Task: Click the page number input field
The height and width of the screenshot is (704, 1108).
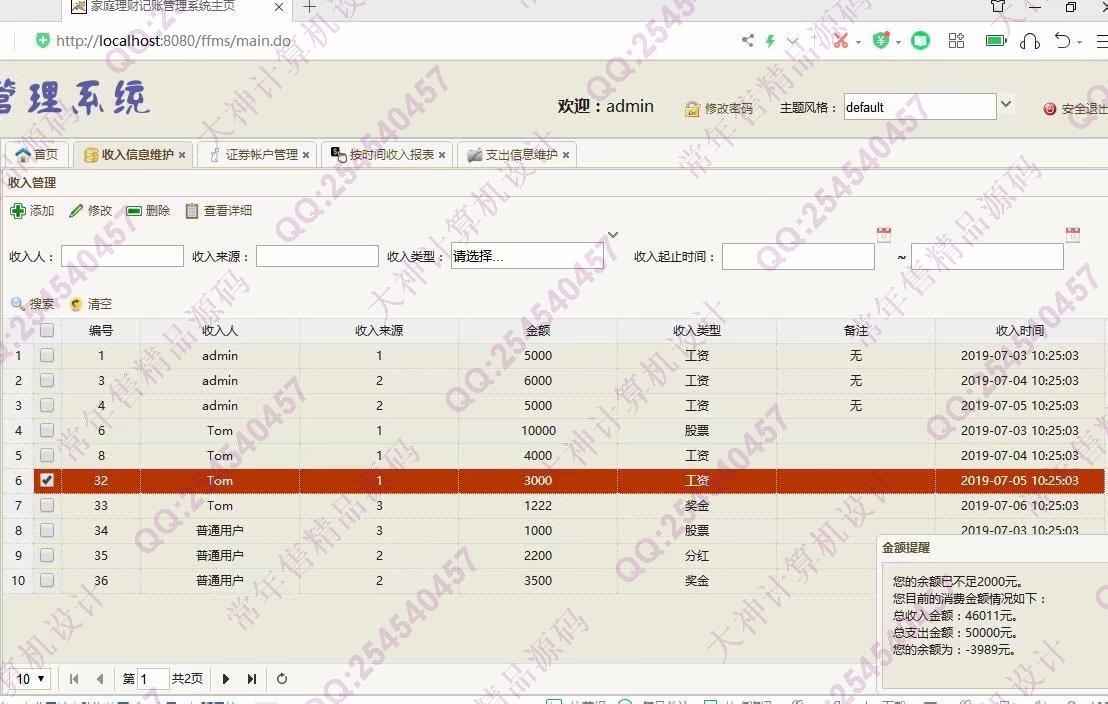Action: pos(153,679)
